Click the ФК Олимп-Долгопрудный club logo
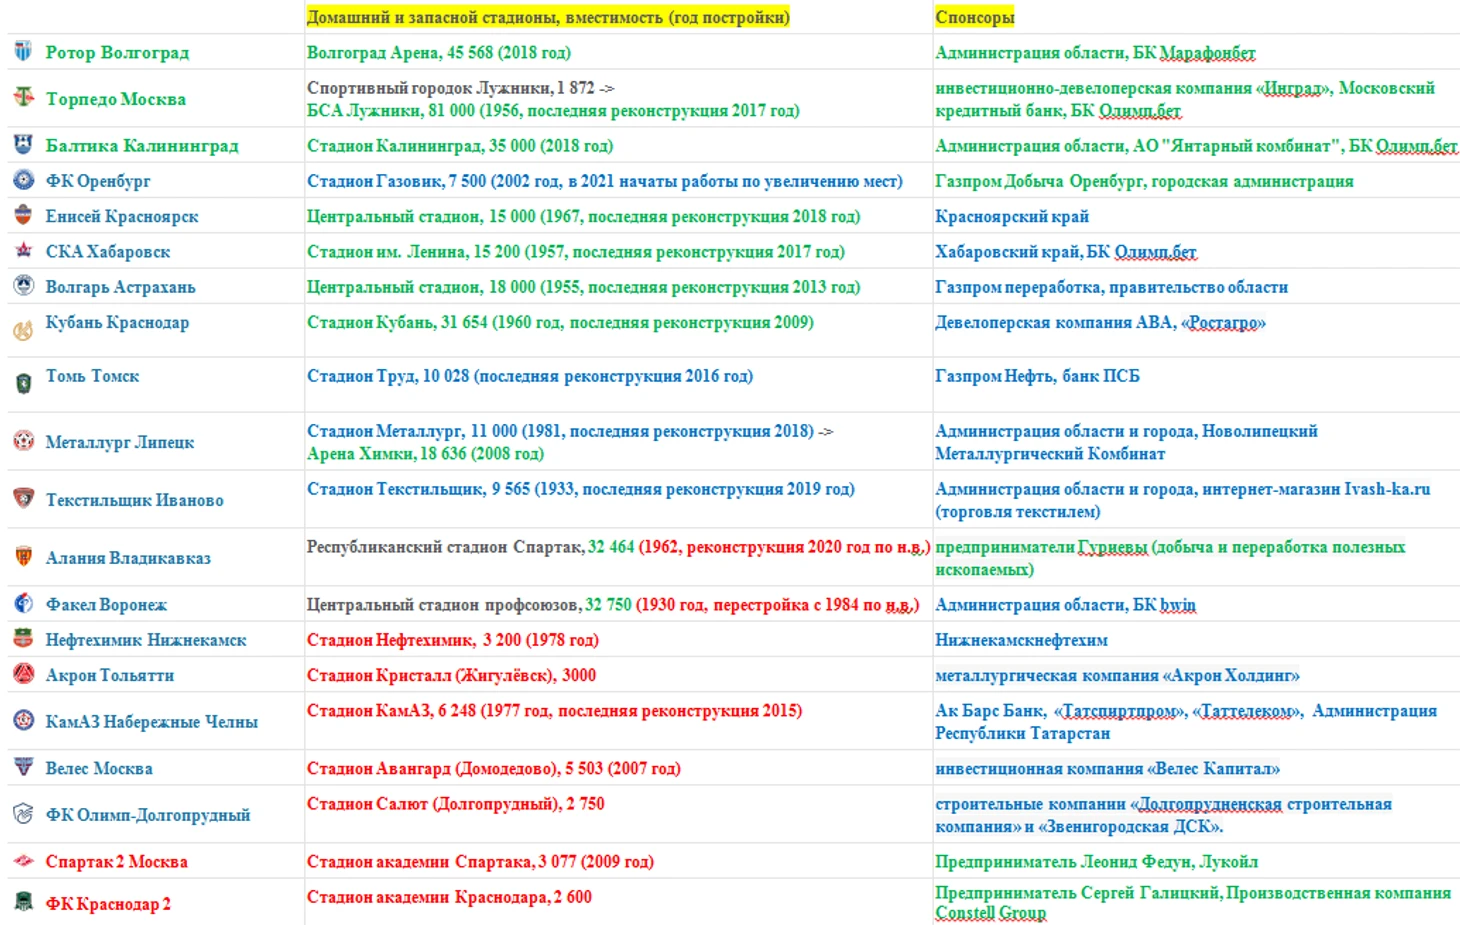Viewport: 1460px width, 925px height. click(x=23, y=813)
